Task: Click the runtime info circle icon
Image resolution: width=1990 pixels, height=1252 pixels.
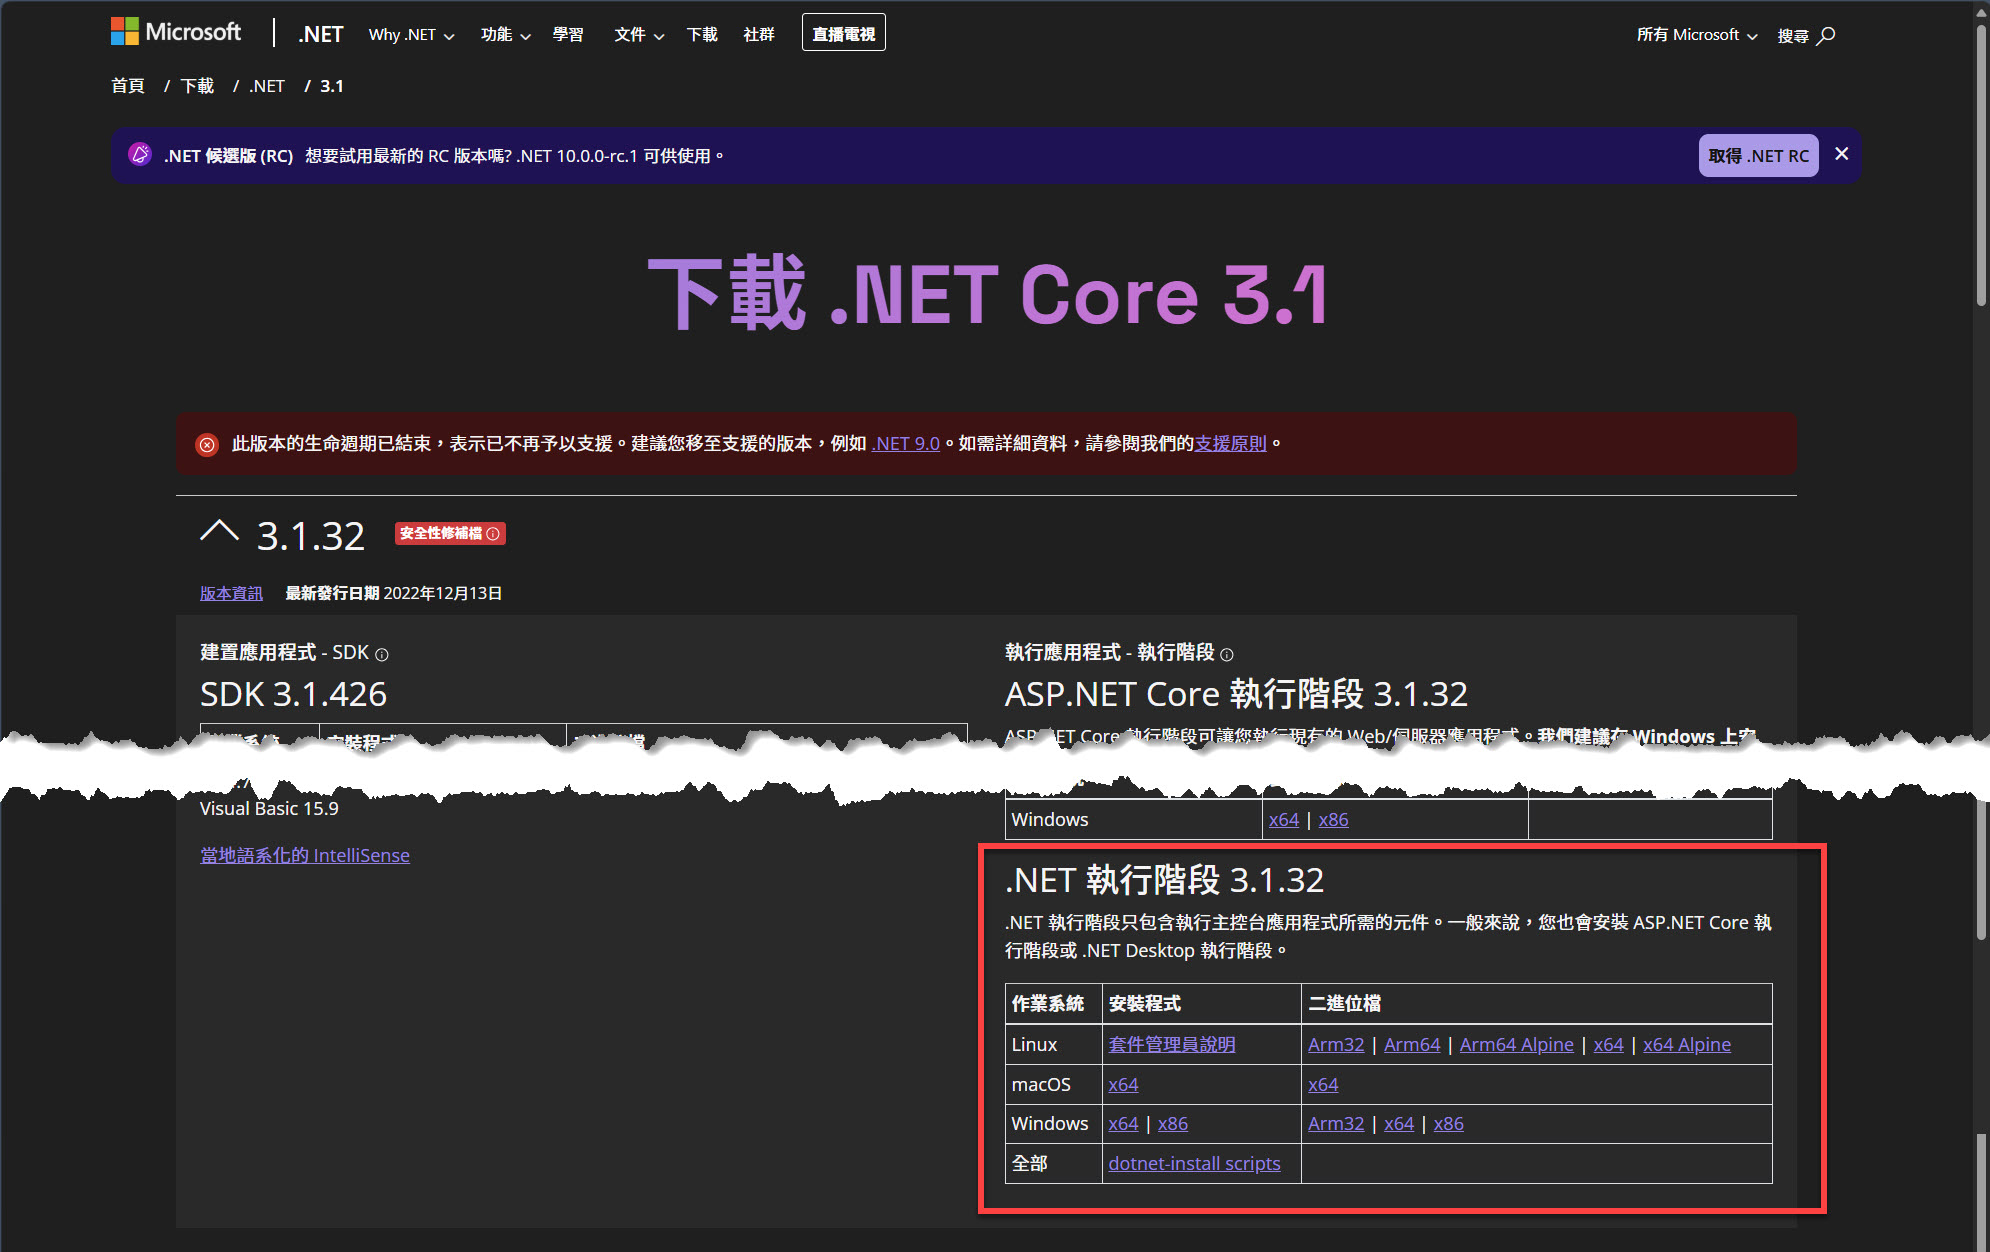Action: 1227,654
